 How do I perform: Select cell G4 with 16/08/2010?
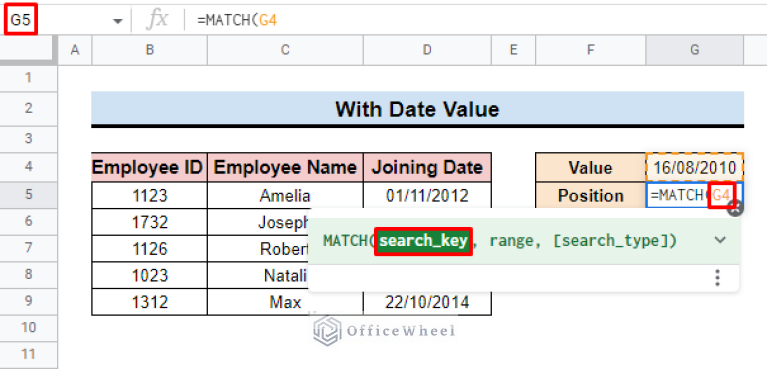pyautogui.click(x=695, y=167)
